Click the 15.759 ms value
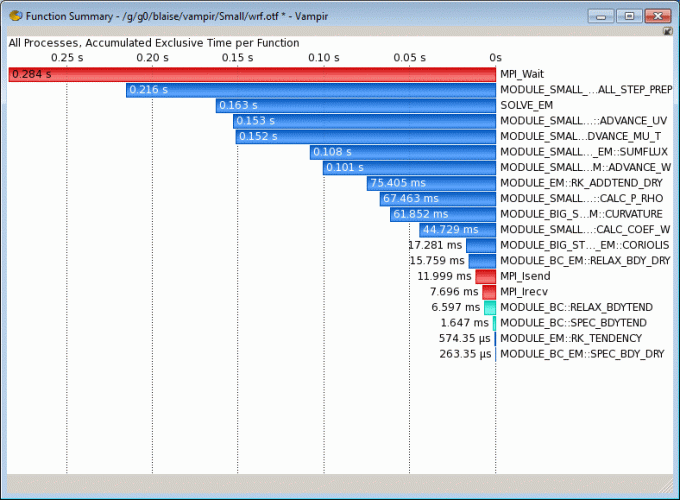680x500 pixels. [437, 261]
